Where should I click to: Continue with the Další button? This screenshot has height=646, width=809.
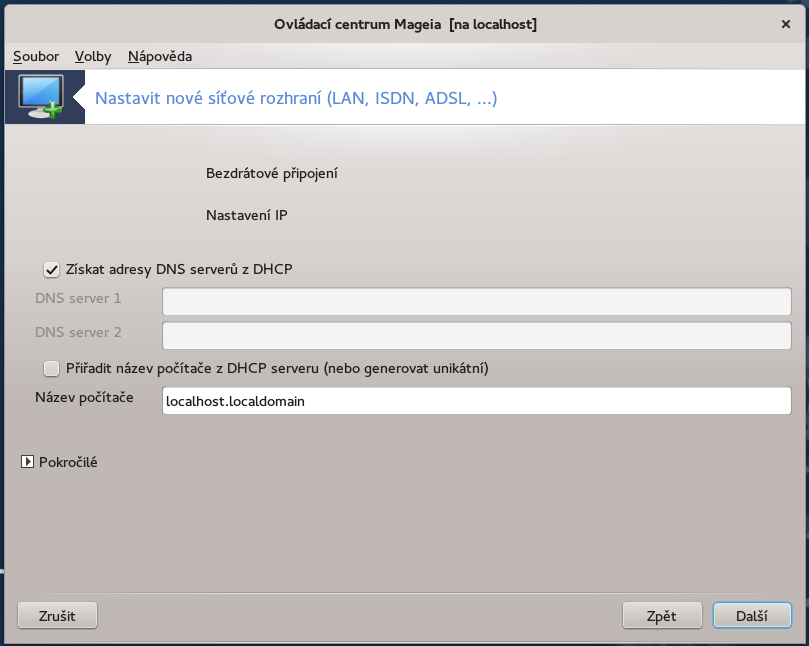[752, 616]
